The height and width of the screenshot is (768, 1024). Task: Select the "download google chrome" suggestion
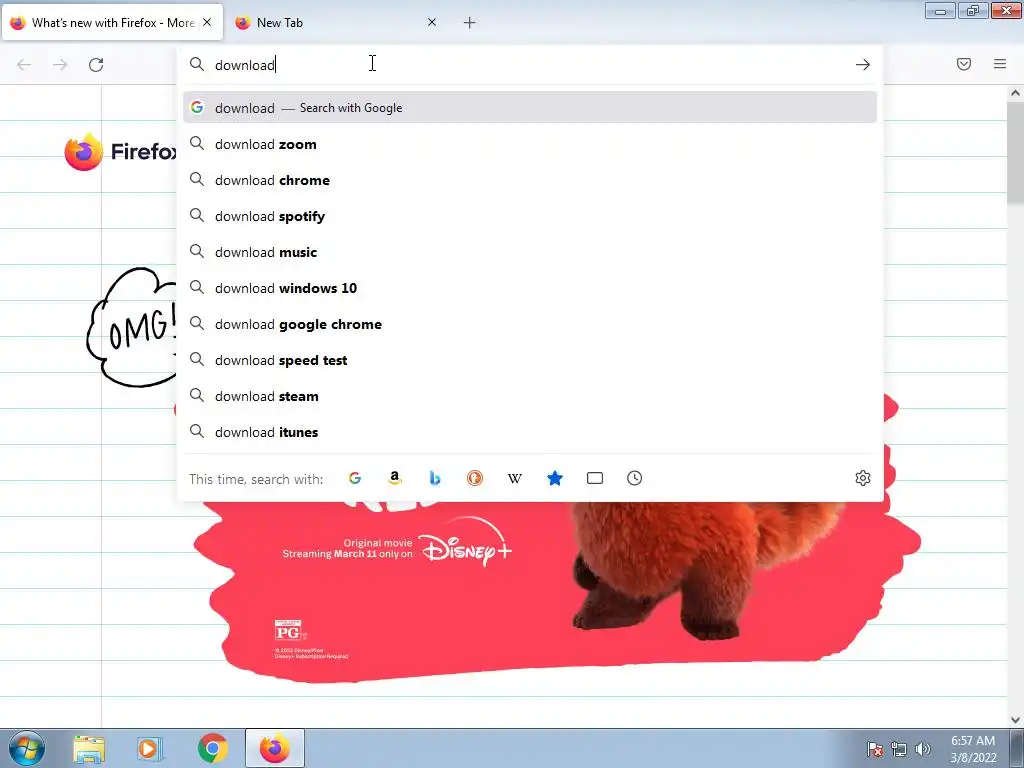[530, 324]
